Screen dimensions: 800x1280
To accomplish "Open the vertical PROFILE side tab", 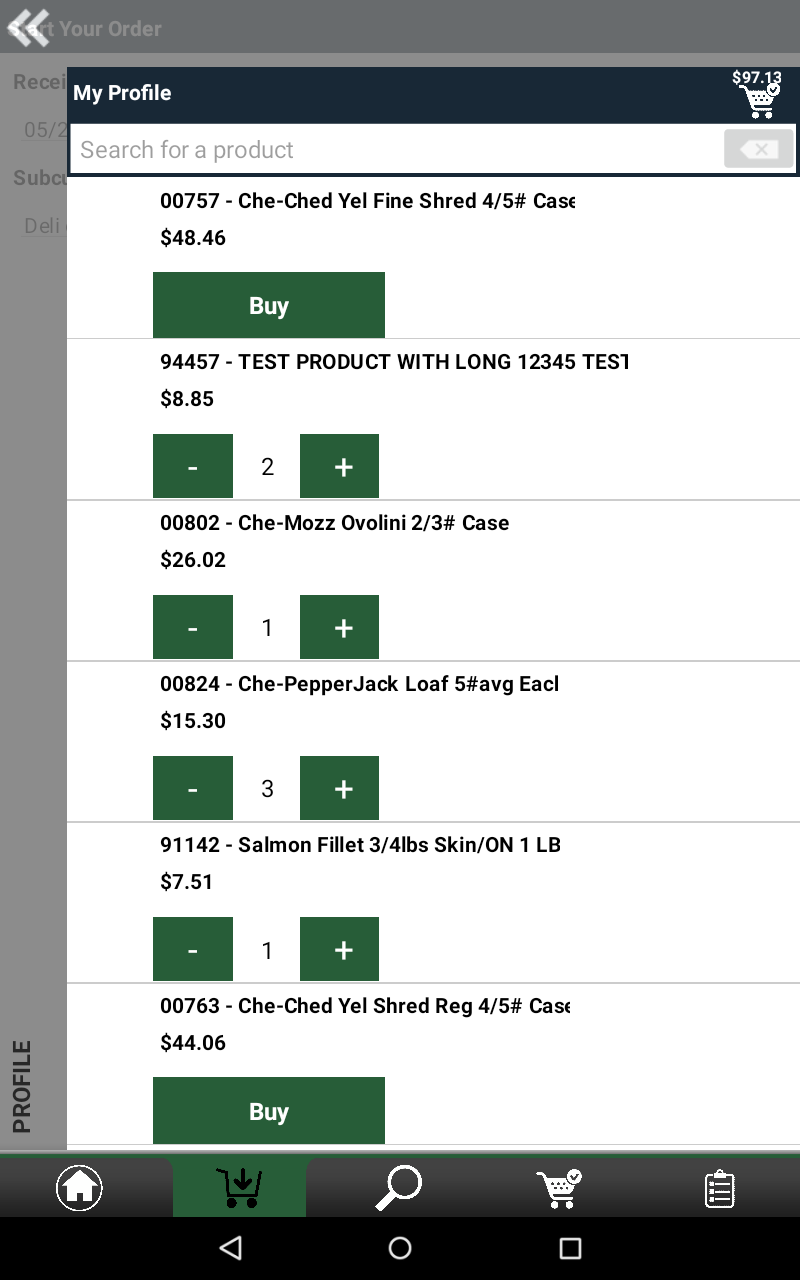I will [x=22, y=1087].
